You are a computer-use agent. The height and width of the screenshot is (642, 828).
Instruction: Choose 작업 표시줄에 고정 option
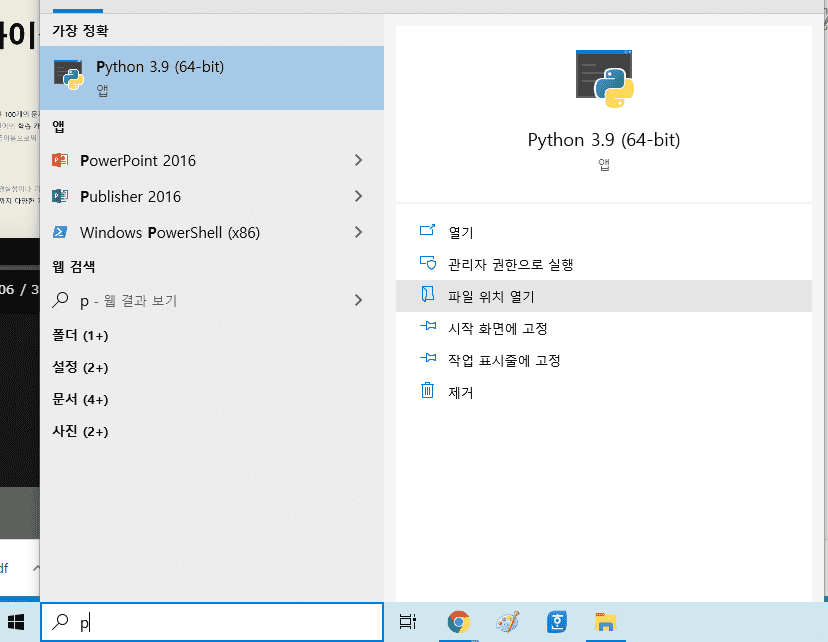[x=604, y=360]
